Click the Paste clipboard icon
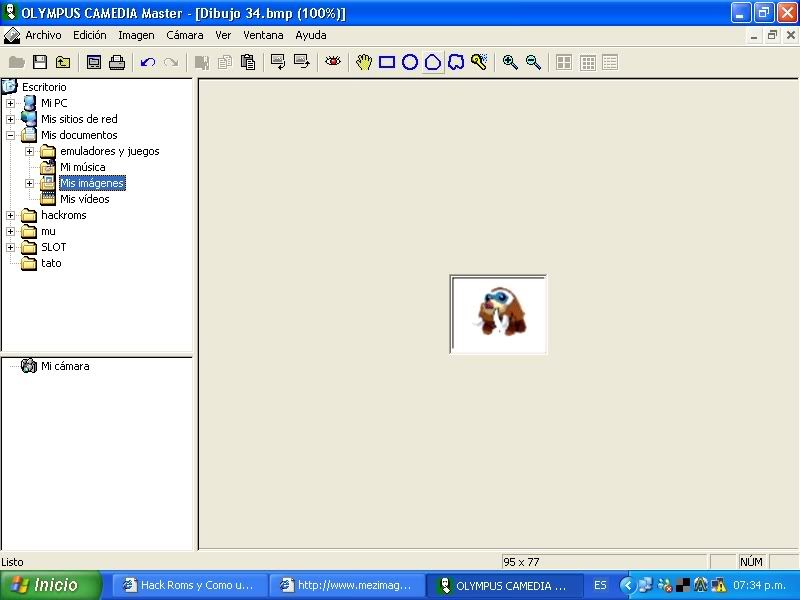This screenshot has width=800, height=600. pyautogui.click(x=248, y=62)
